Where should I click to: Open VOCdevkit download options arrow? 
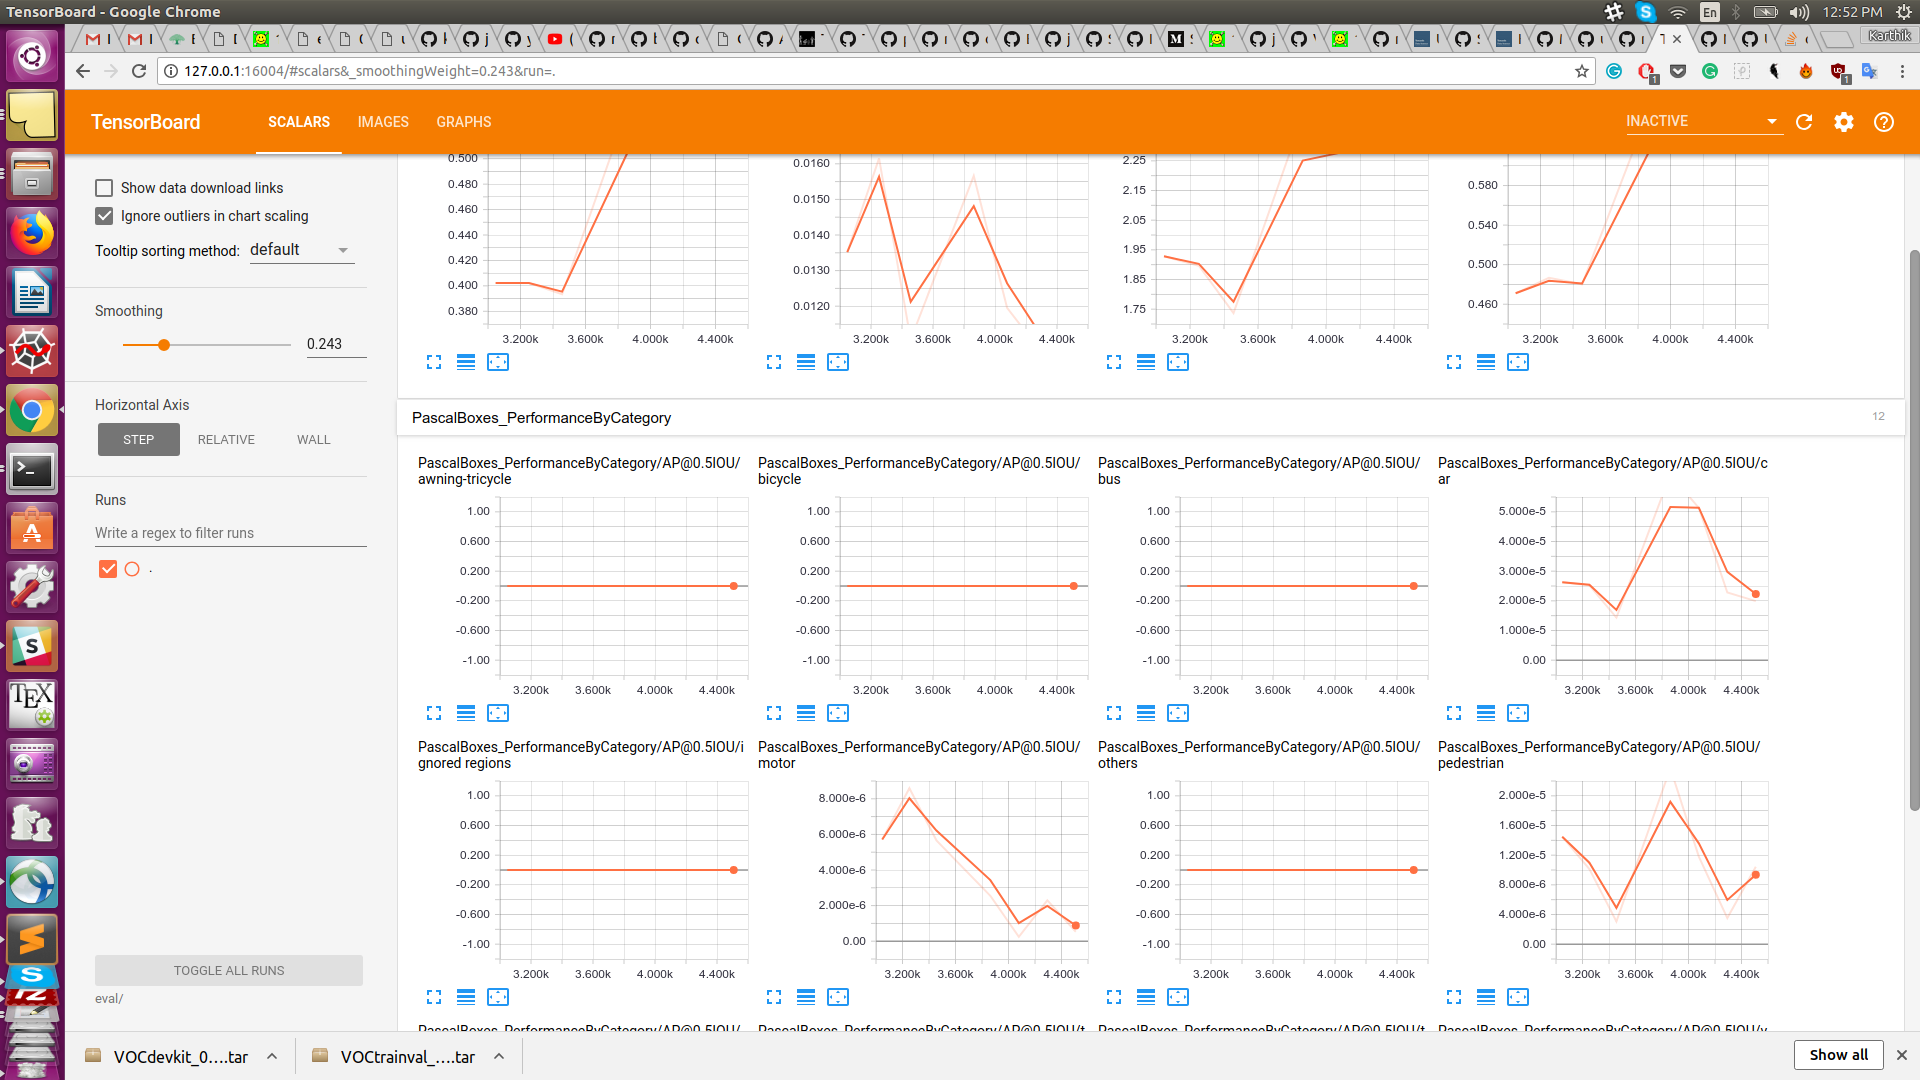tap(272, 1057)
